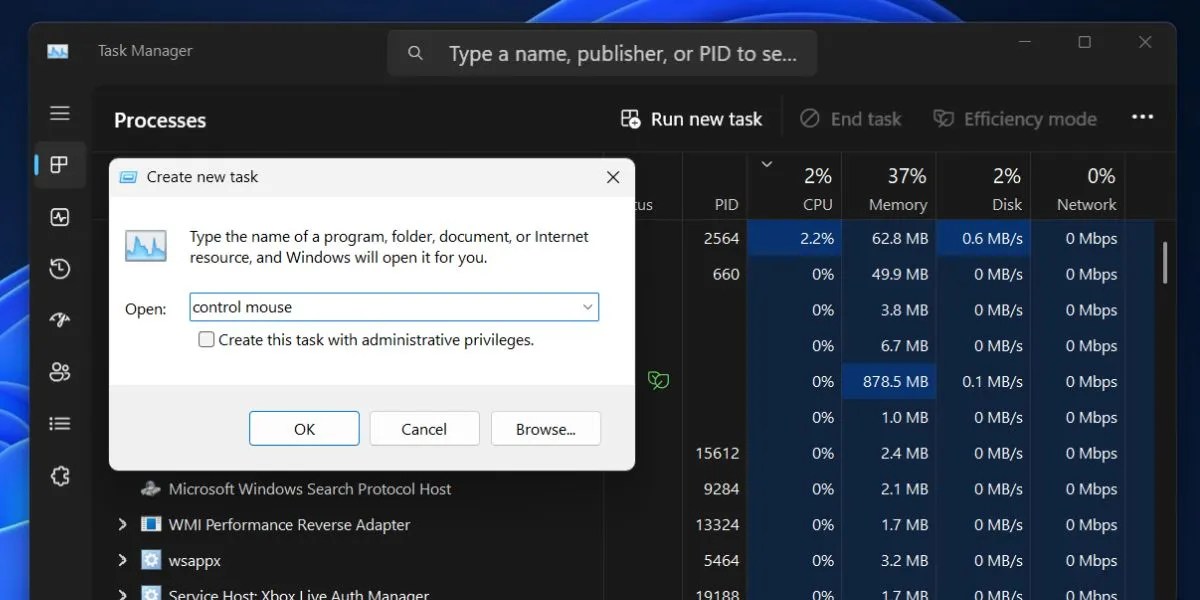Expand the WMI Performance Reverse Adapter process group
1200x600 pixels.
(122, 524)
